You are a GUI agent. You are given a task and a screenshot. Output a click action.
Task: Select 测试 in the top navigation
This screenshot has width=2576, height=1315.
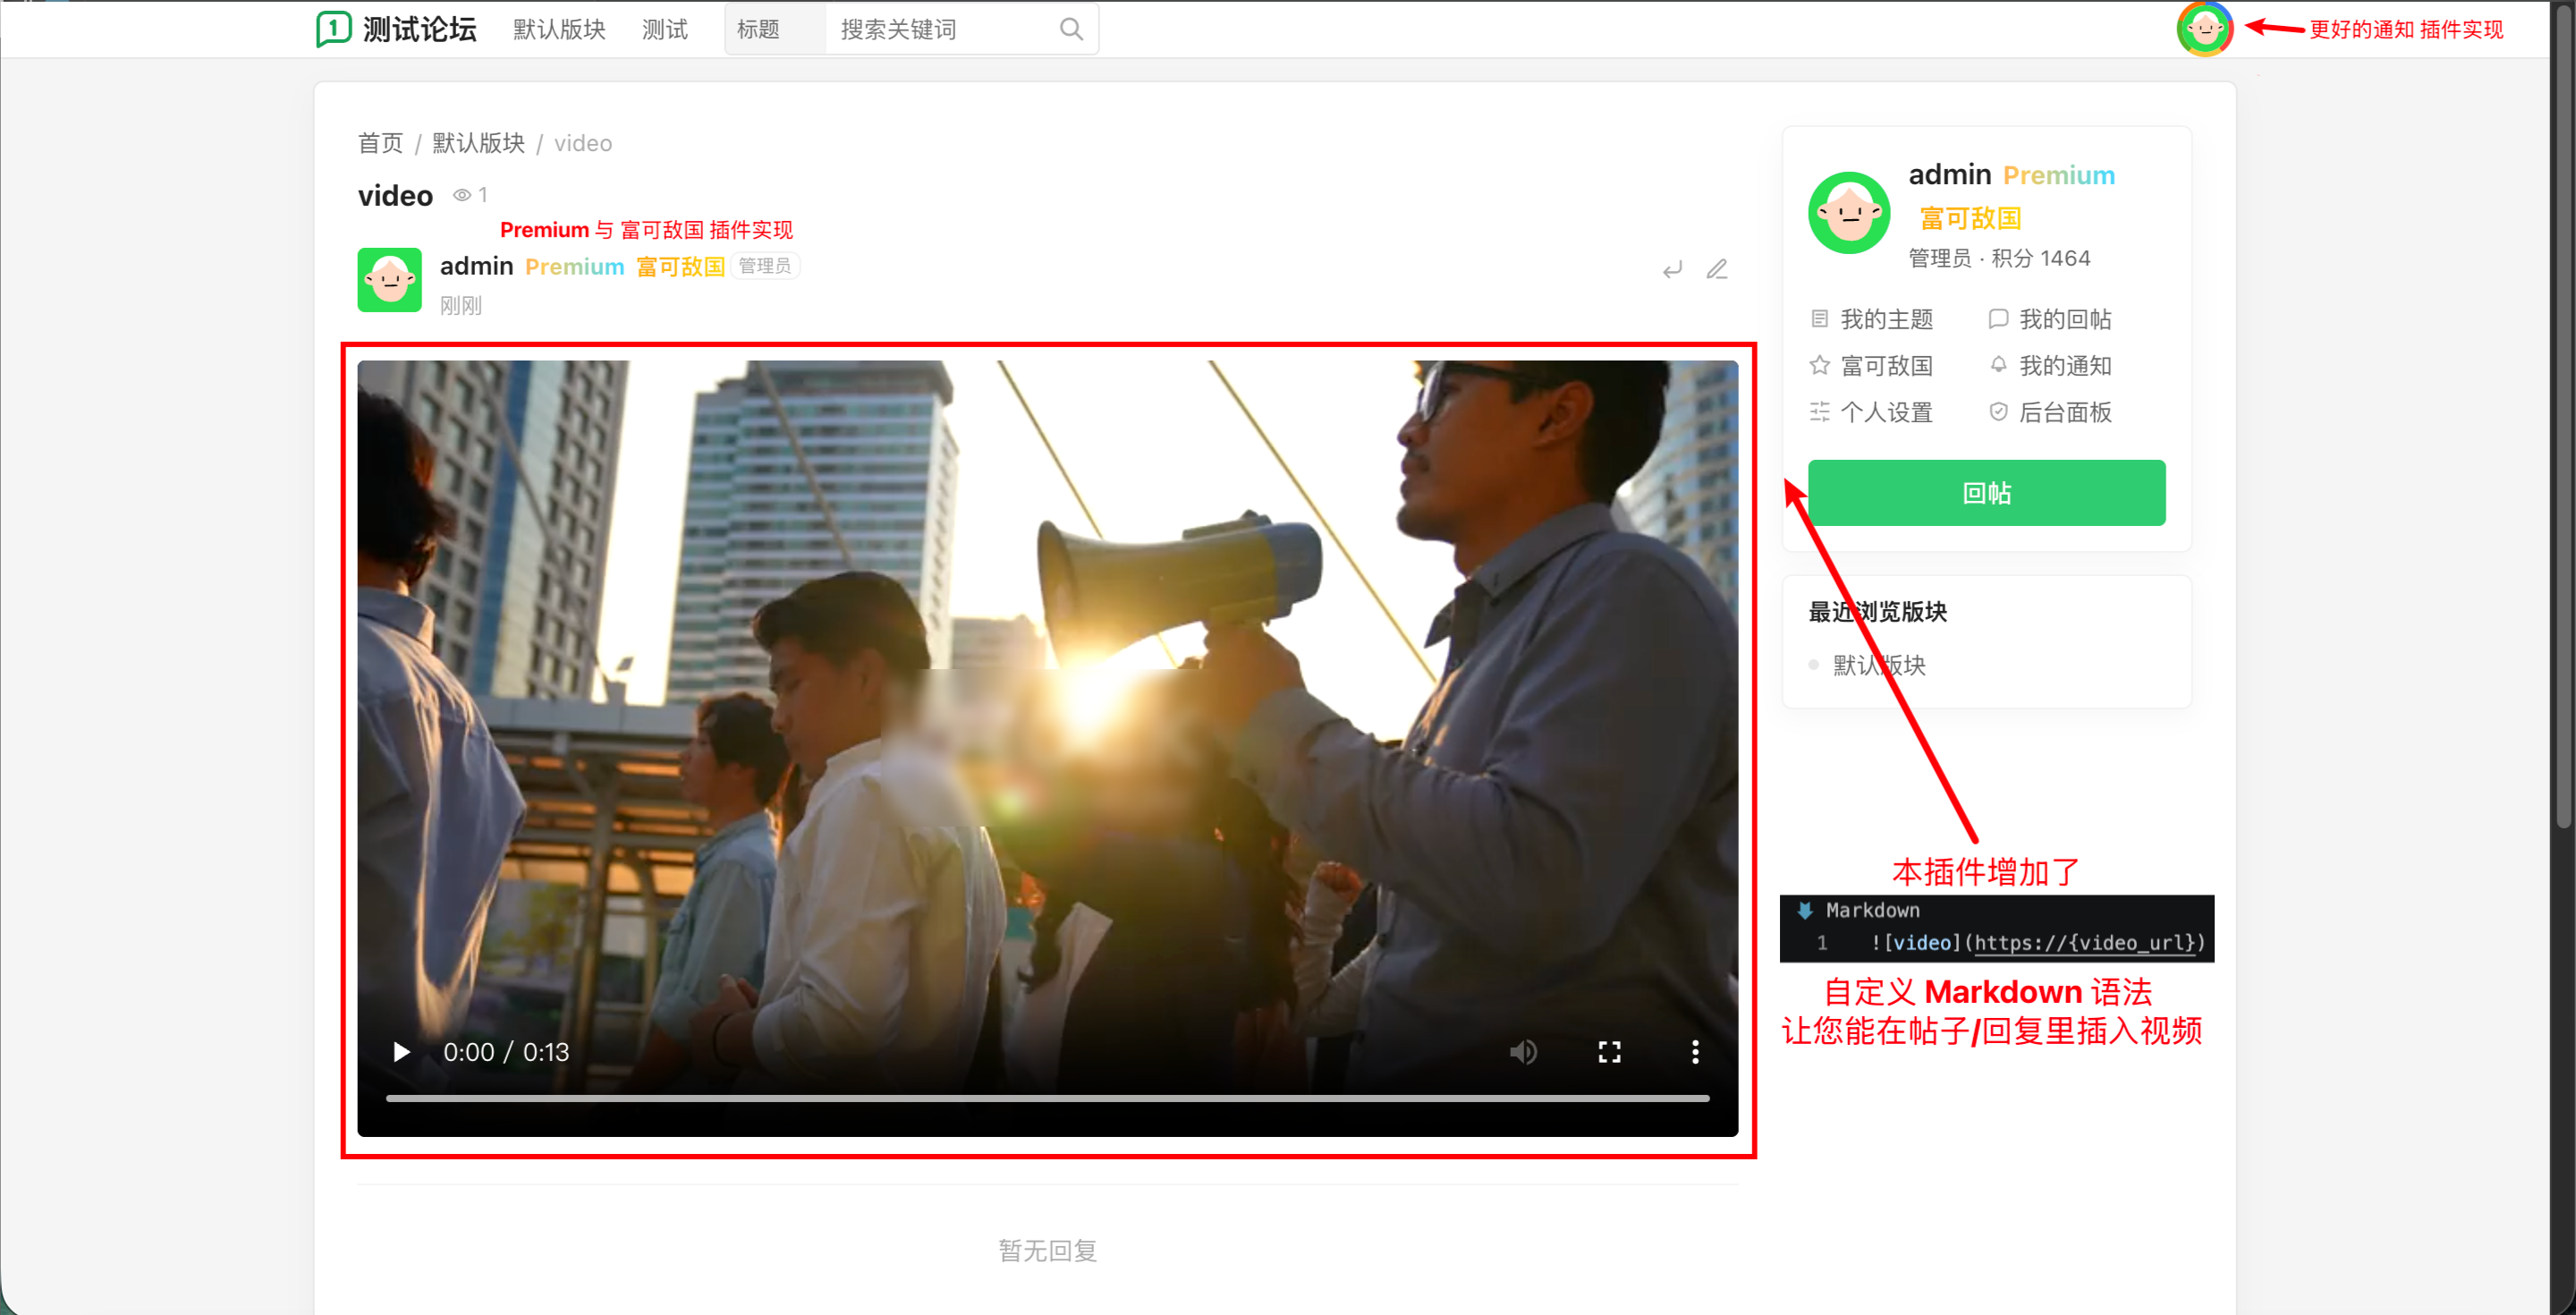(x=665, y=29)
